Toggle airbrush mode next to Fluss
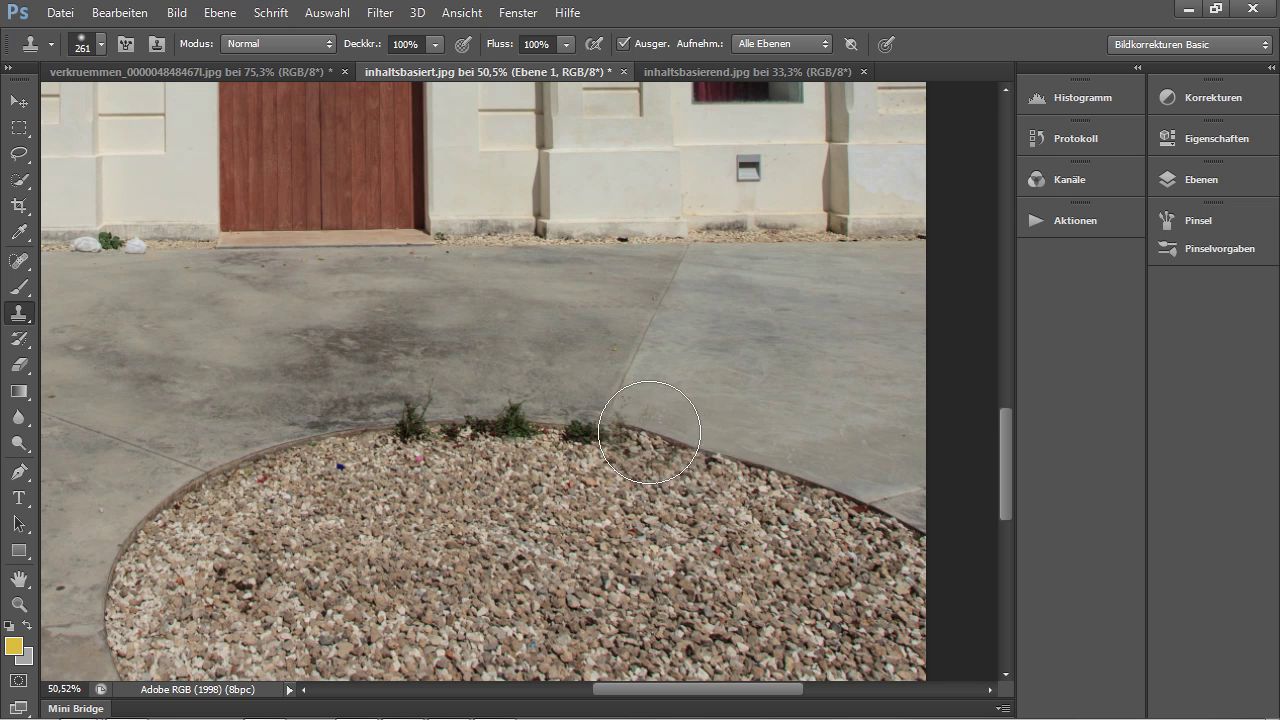 click(x=594, y=44)
